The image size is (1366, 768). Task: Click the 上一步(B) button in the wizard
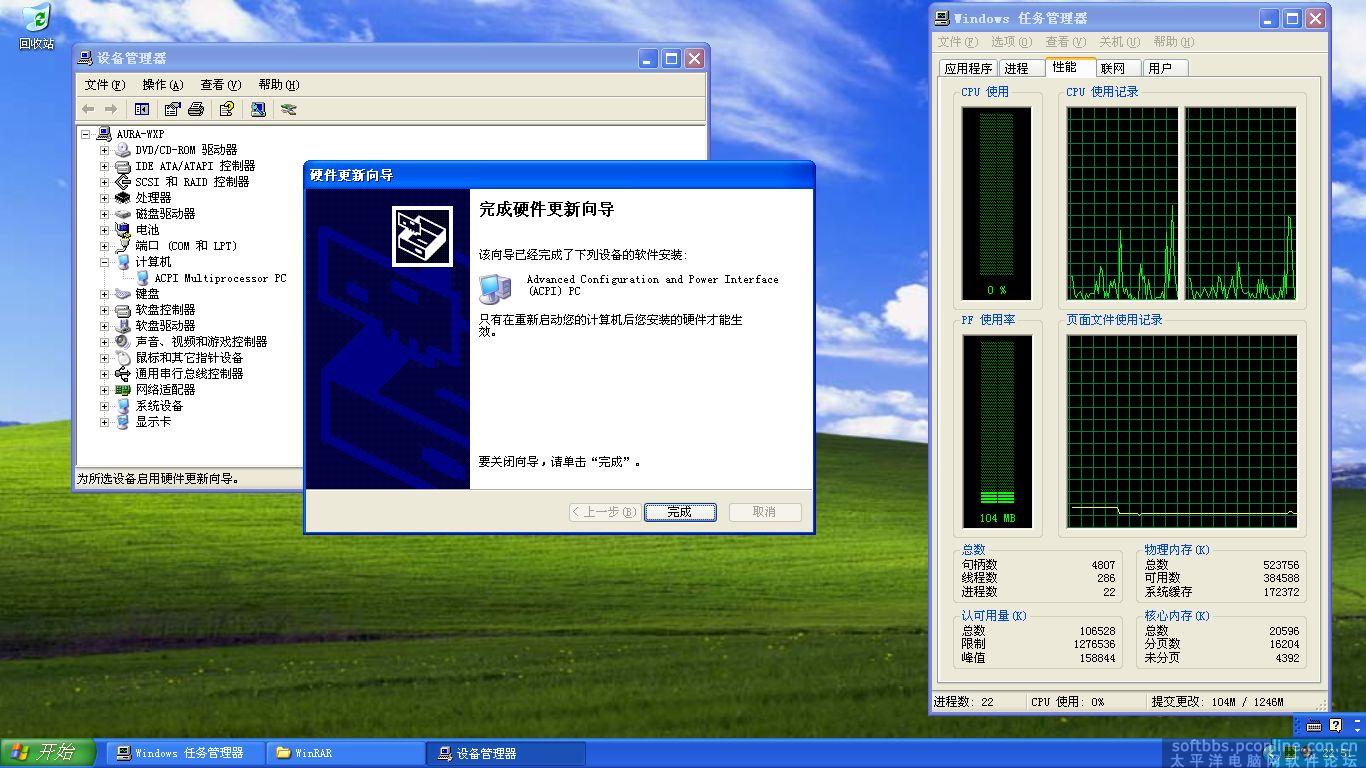coord(603,512)
